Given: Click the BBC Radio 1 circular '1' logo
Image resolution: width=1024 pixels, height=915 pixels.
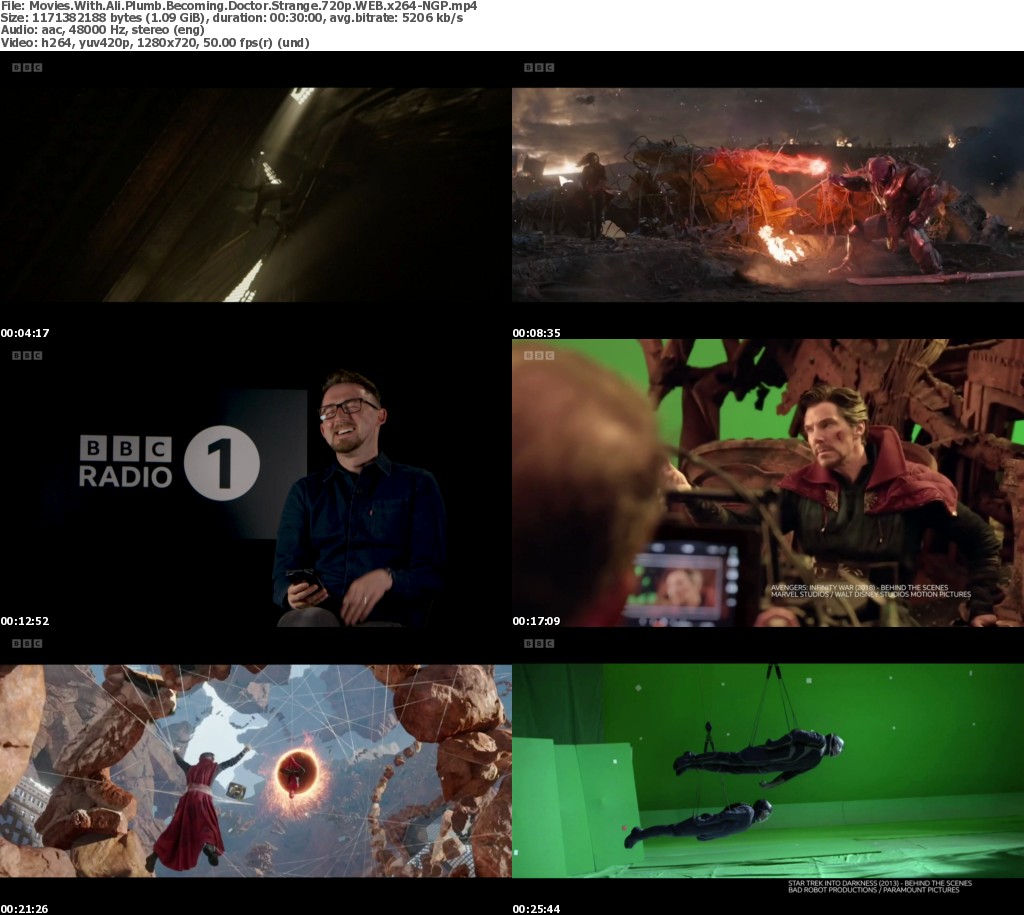Looking at the screenshot, I should pos(221,462).
